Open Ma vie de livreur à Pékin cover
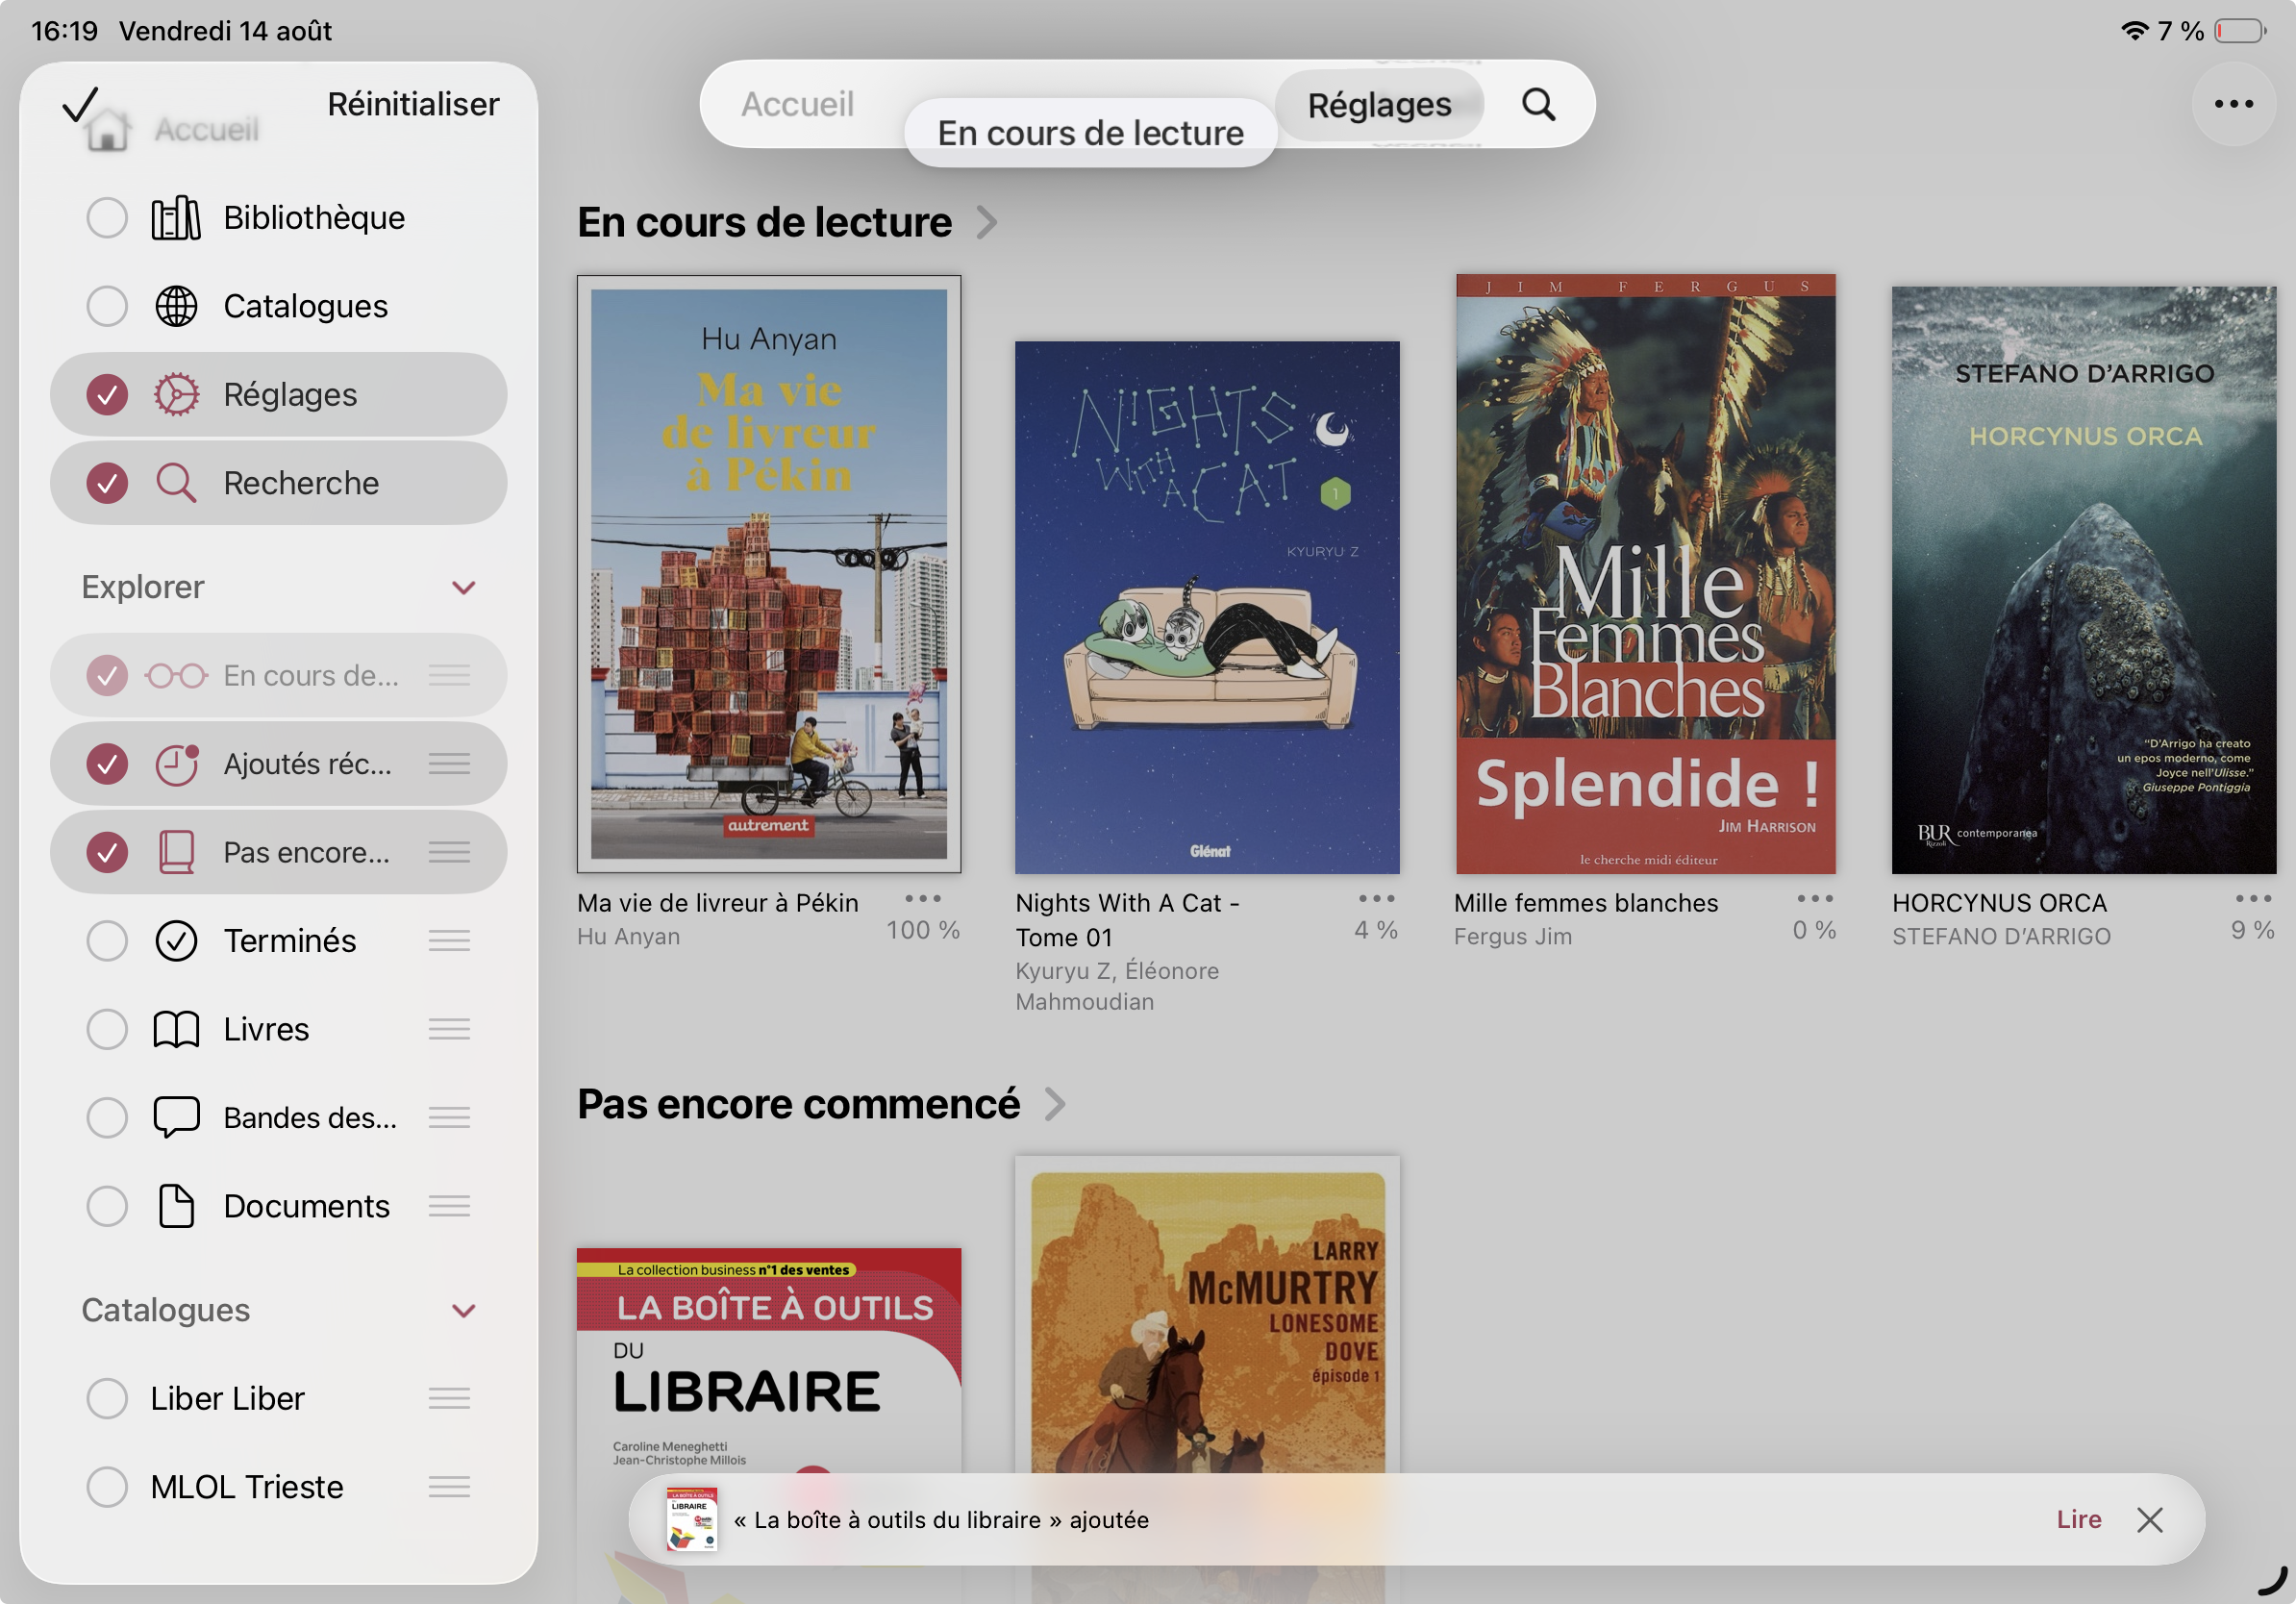The height and width of the screenshot is (1604, 2296). click(769, 574)
